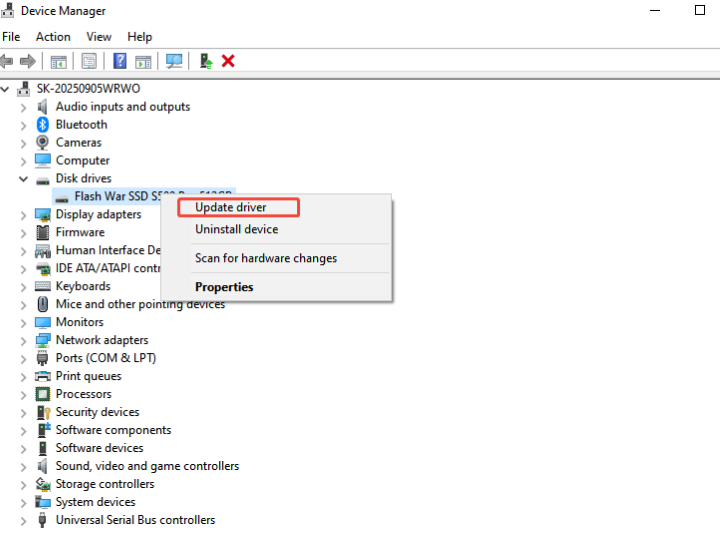Click the Computer monitor icon
Screen dimensions: 720x535
[43, 160]
